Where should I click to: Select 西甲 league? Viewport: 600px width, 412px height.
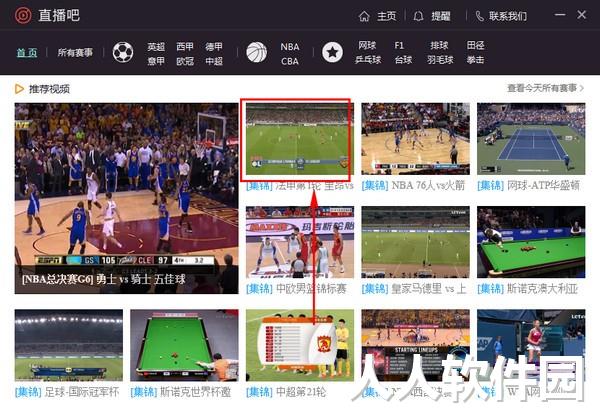tap(185, 47)
